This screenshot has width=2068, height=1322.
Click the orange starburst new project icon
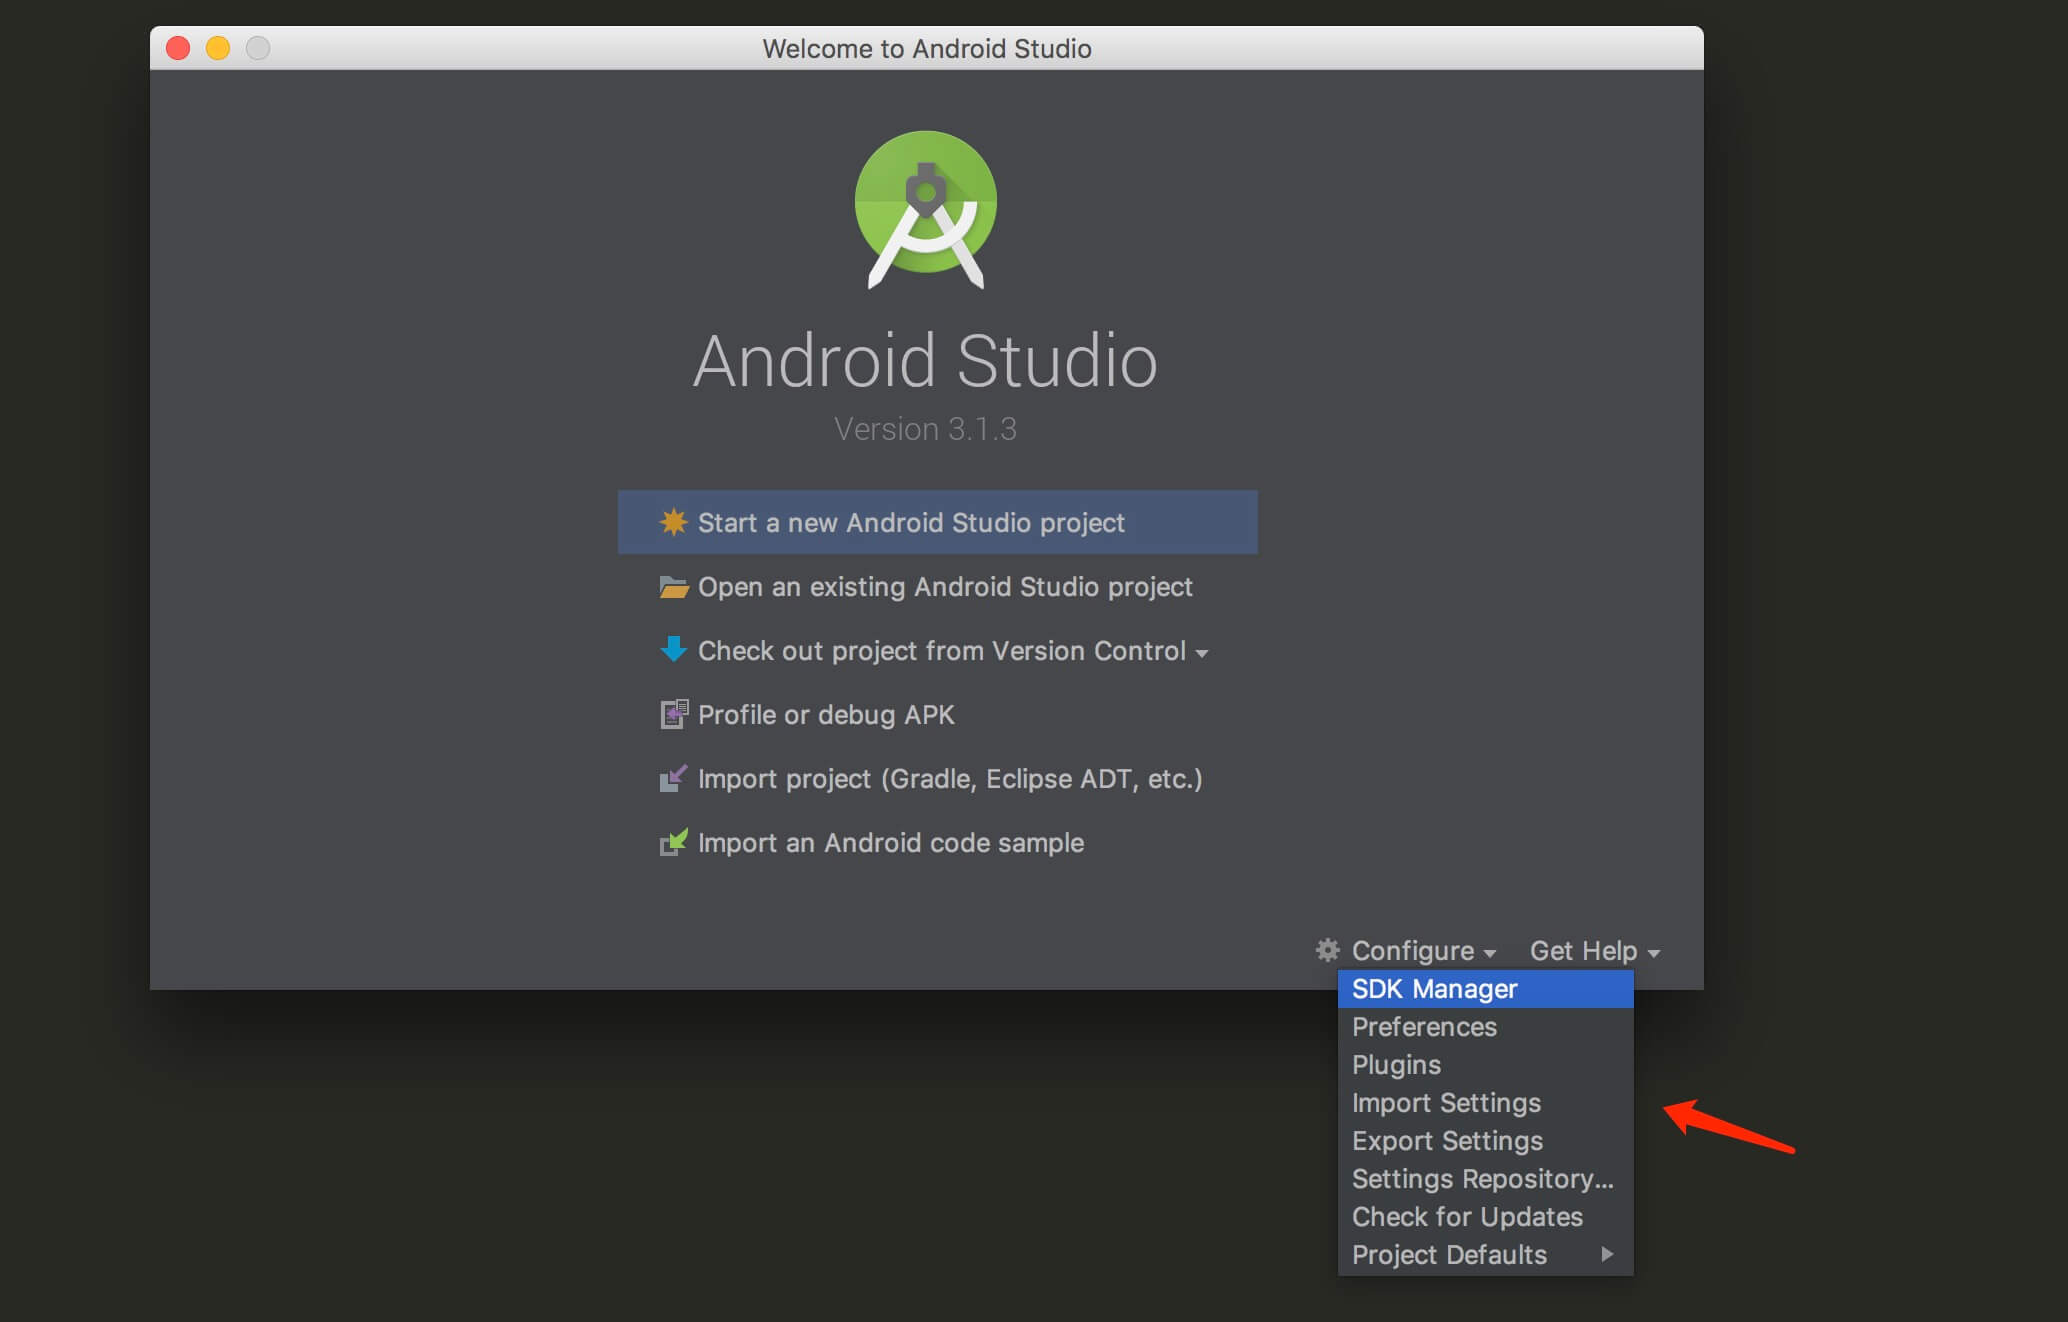673,522
